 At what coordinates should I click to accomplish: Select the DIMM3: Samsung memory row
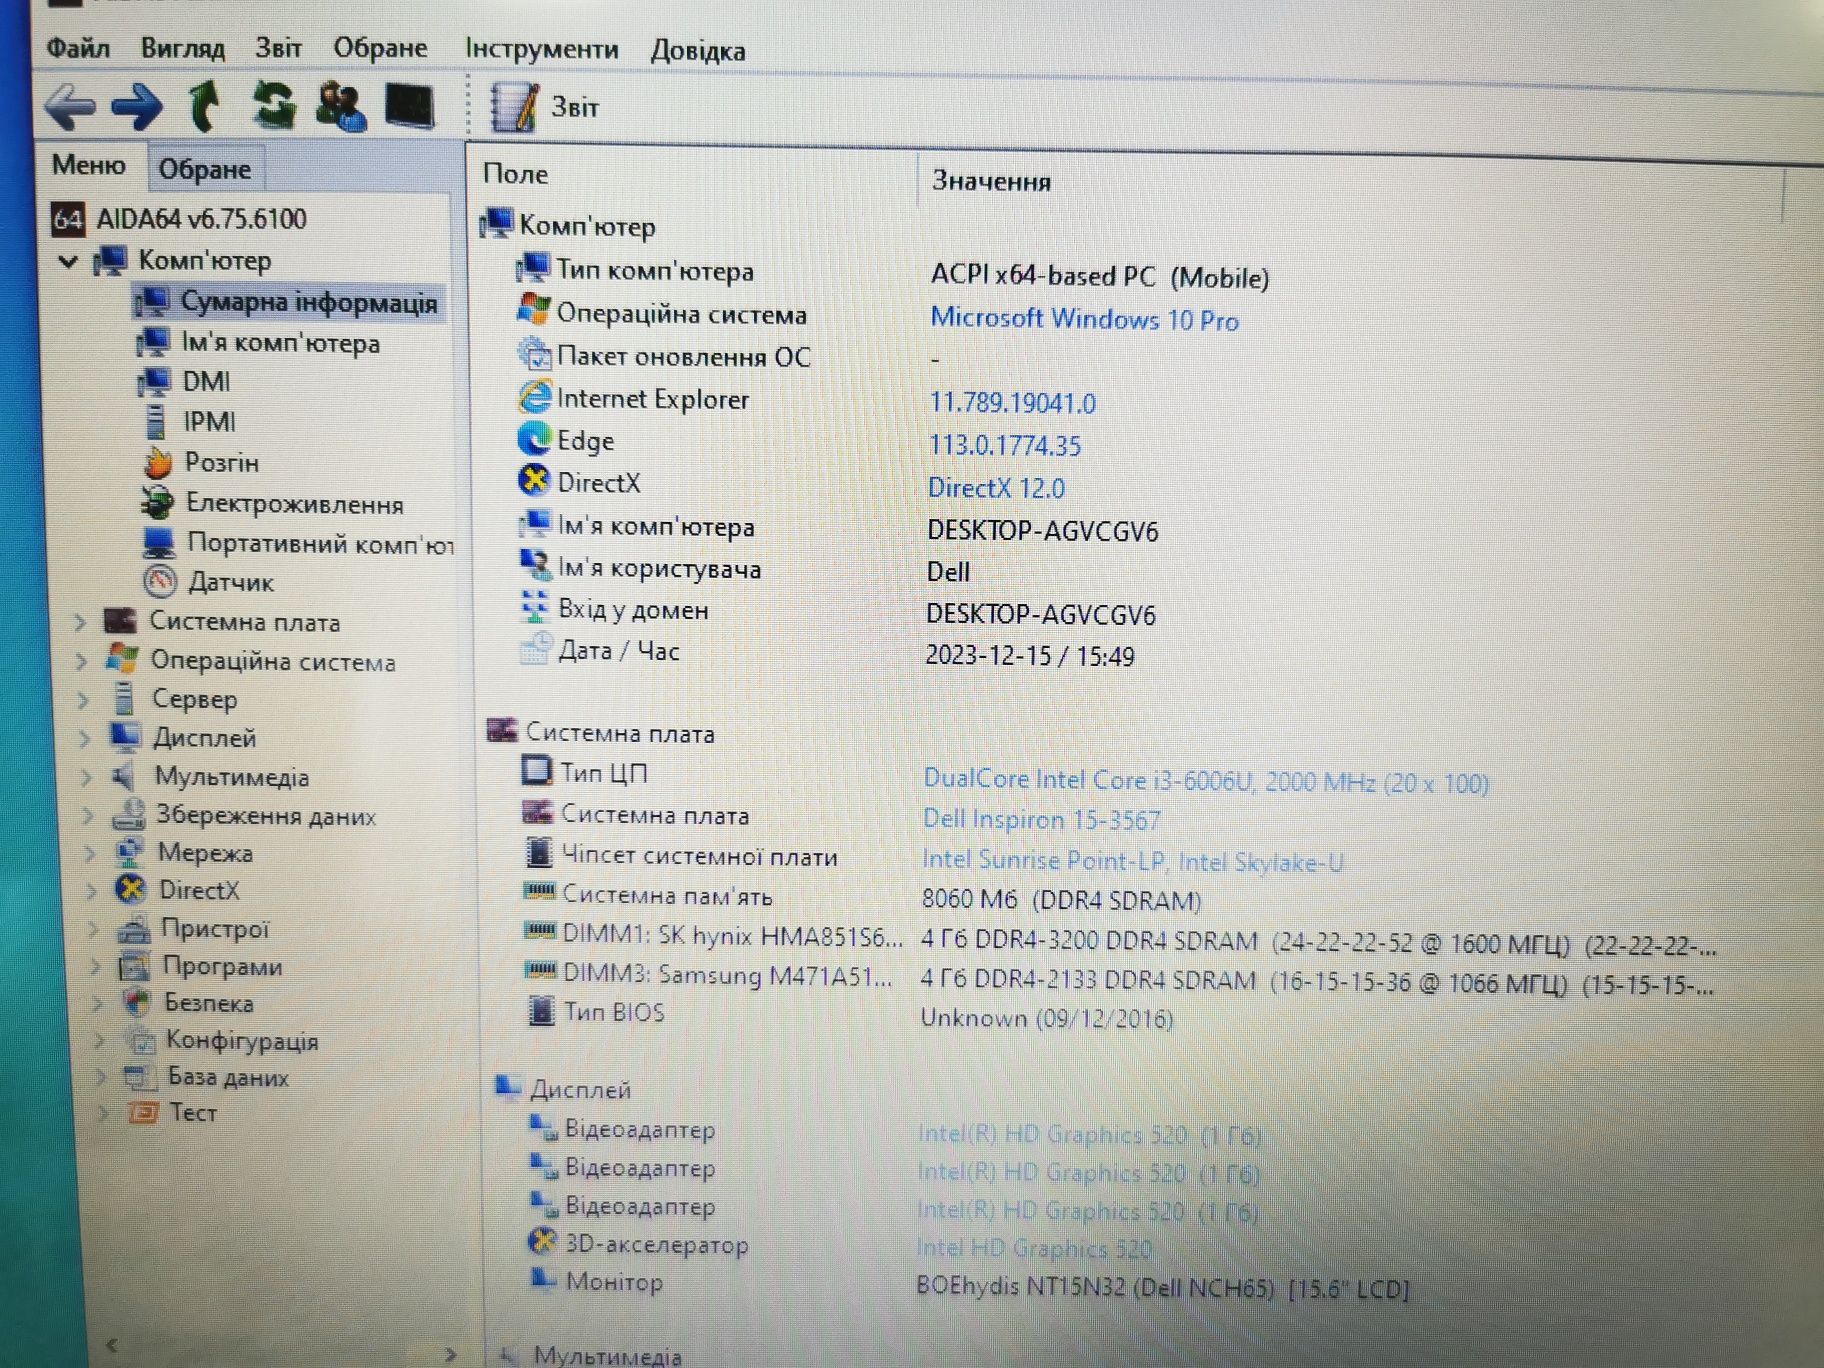coord(1120,978)
